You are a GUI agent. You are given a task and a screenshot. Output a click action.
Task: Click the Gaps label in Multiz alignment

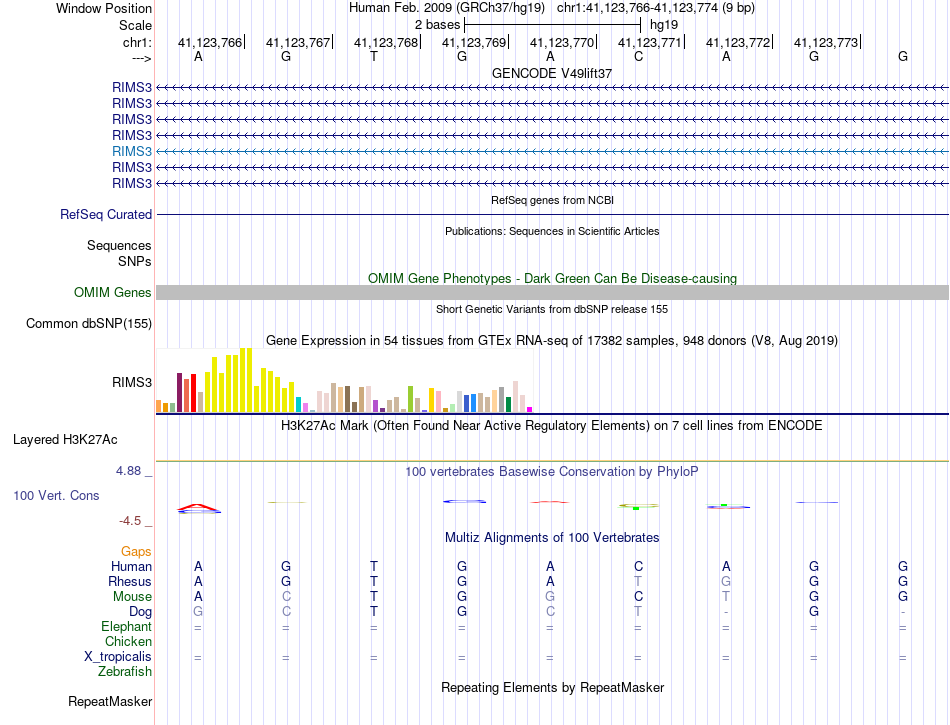pos(136,551)
